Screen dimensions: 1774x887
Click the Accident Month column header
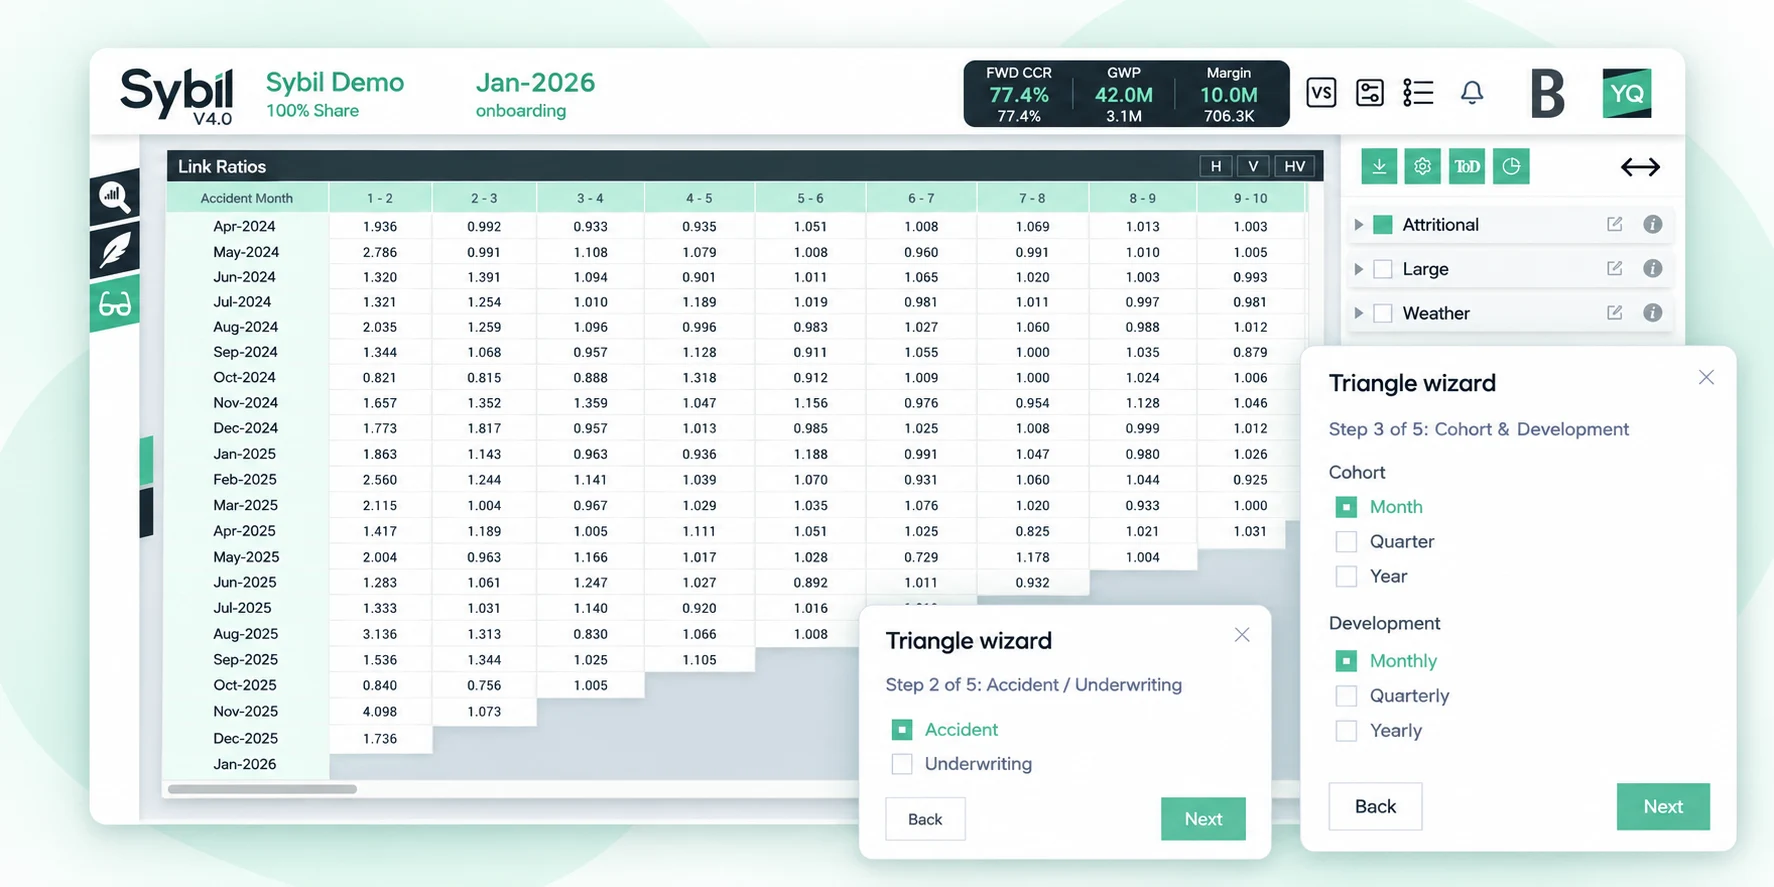[247, 198]
